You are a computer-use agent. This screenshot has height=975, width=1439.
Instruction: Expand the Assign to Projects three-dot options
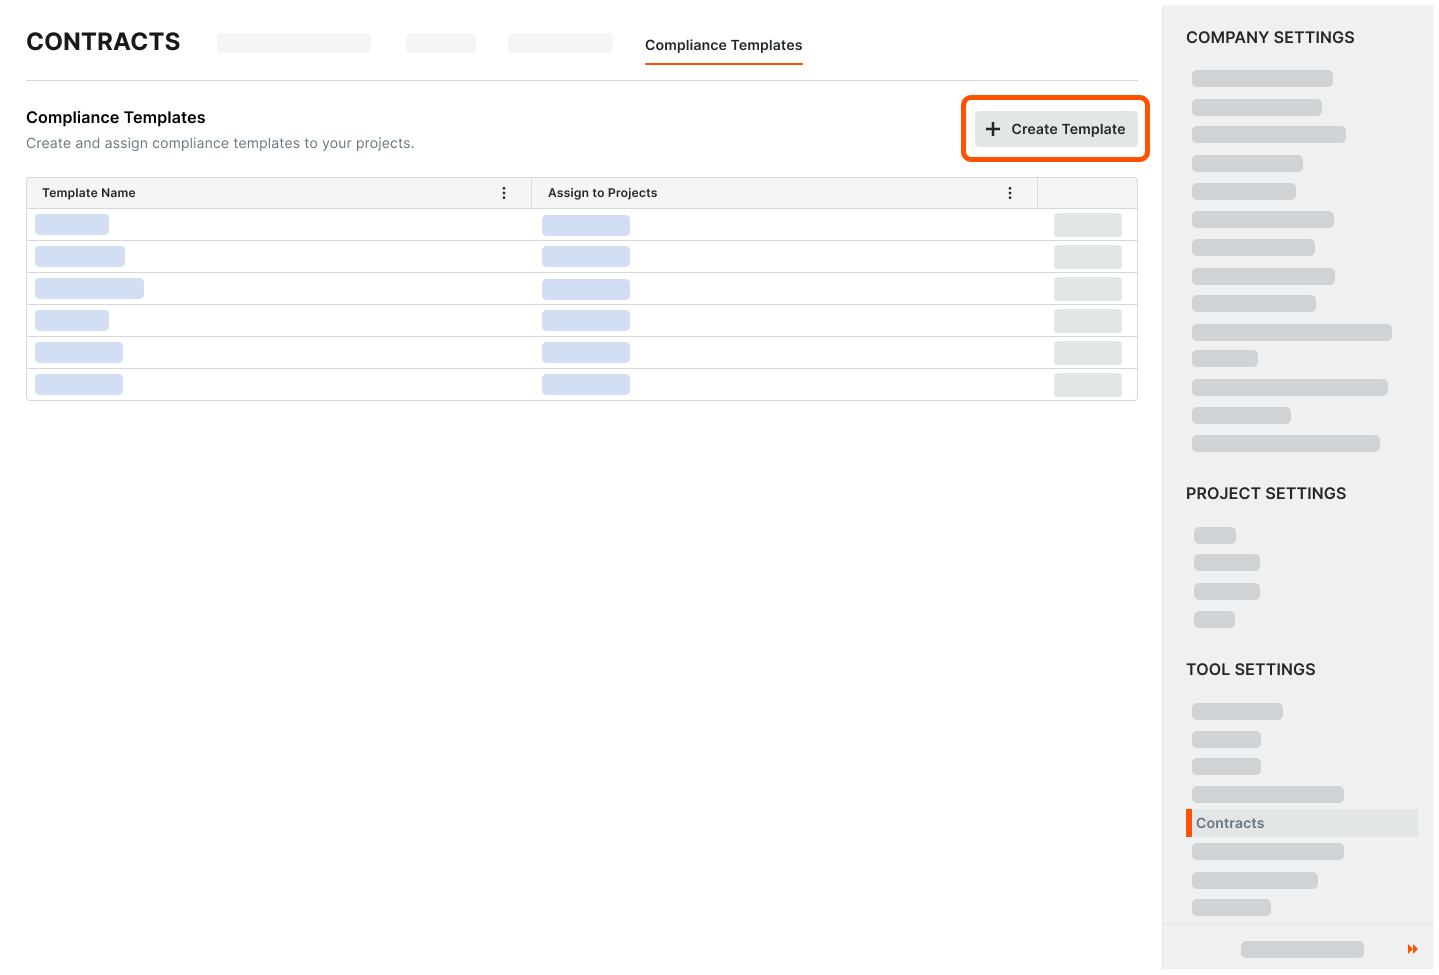tap(1010, 192)
